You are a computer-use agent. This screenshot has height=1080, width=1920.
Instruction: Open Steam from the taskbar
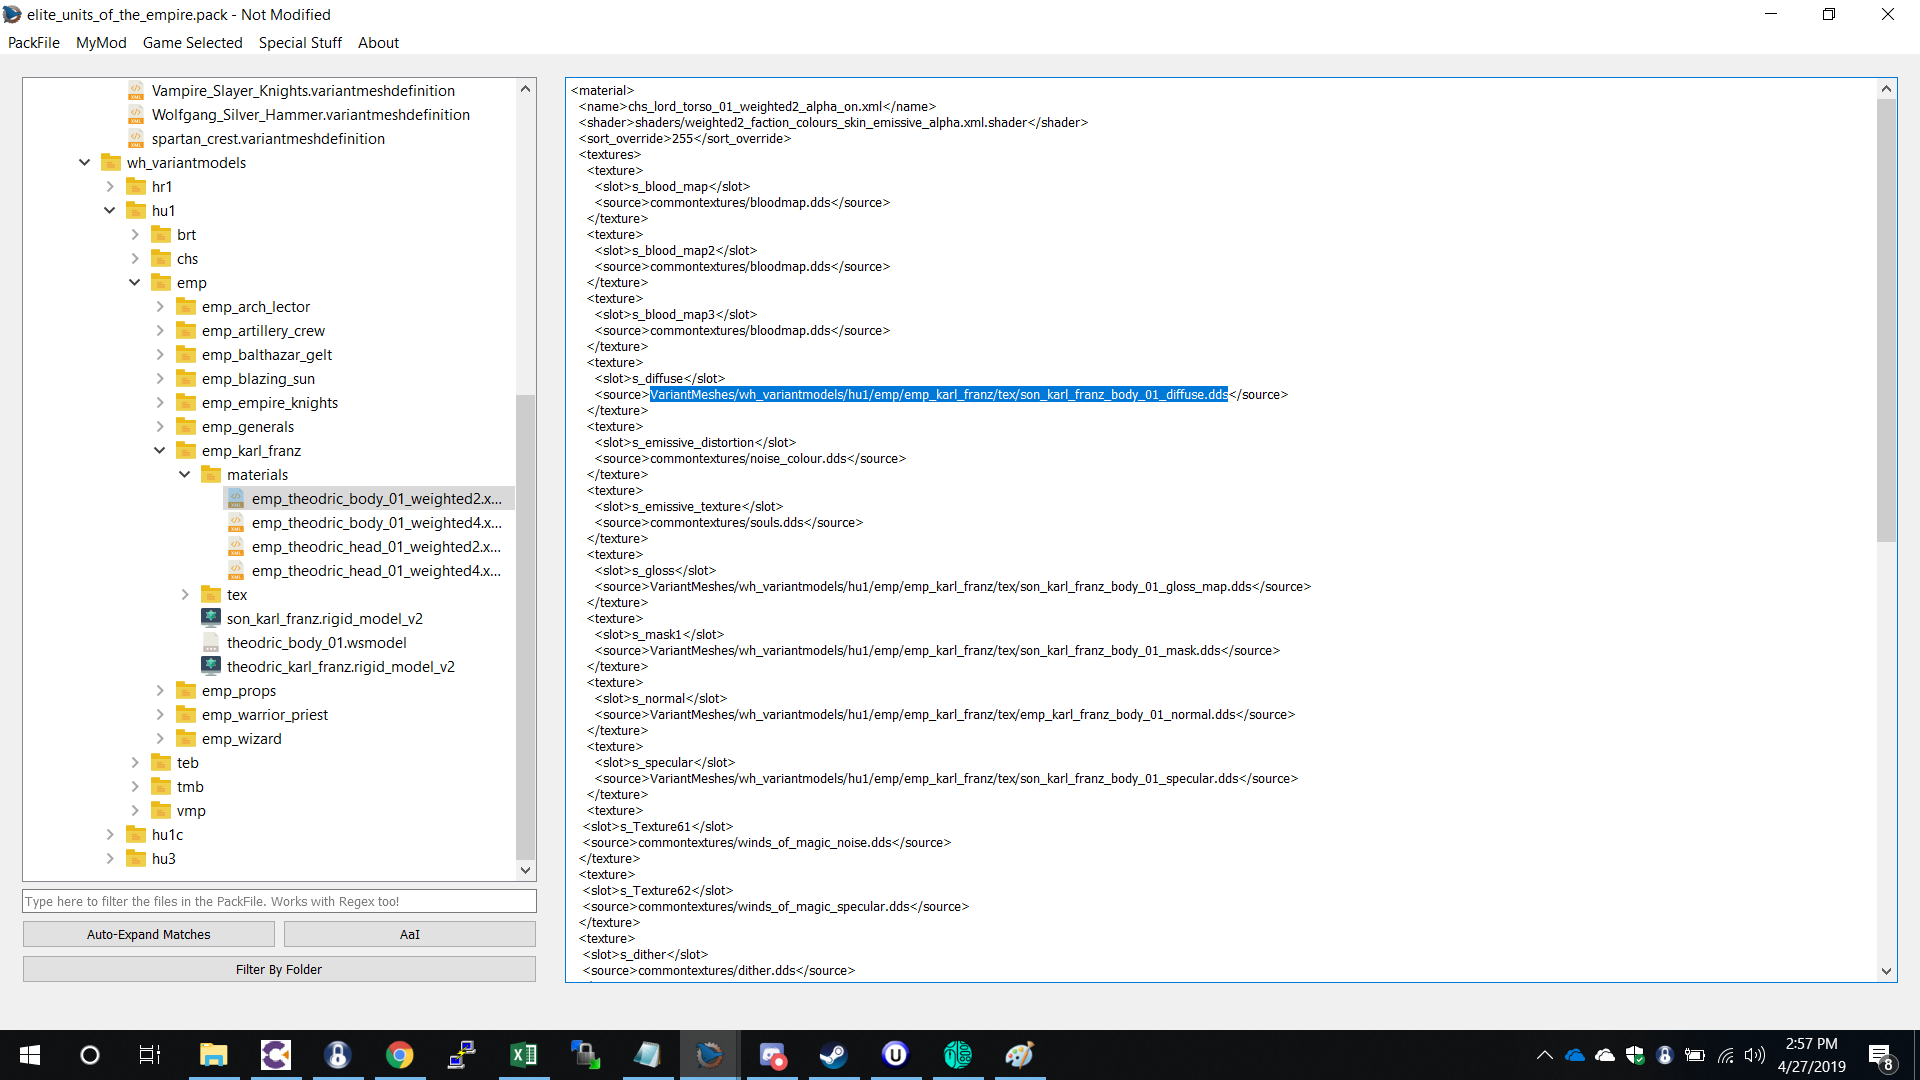(x=833, y=1055)
